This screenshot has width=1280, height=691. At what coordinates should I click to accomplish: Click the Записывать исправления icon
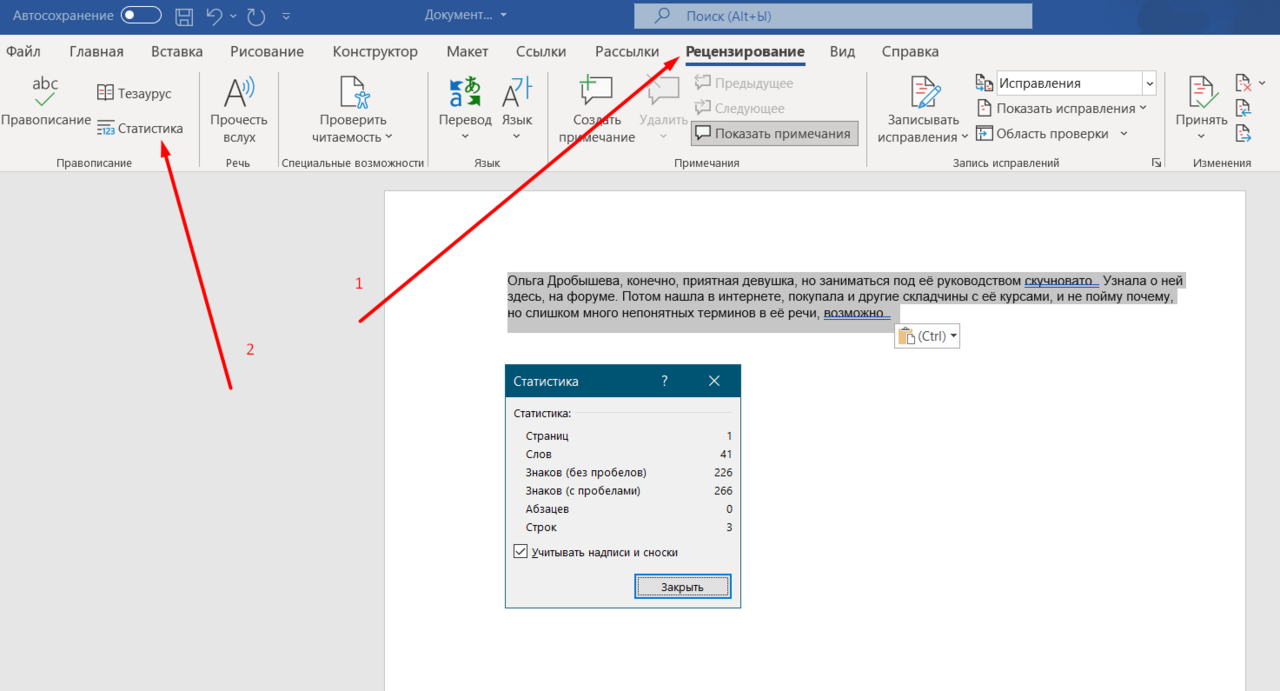tap(923, 93)
